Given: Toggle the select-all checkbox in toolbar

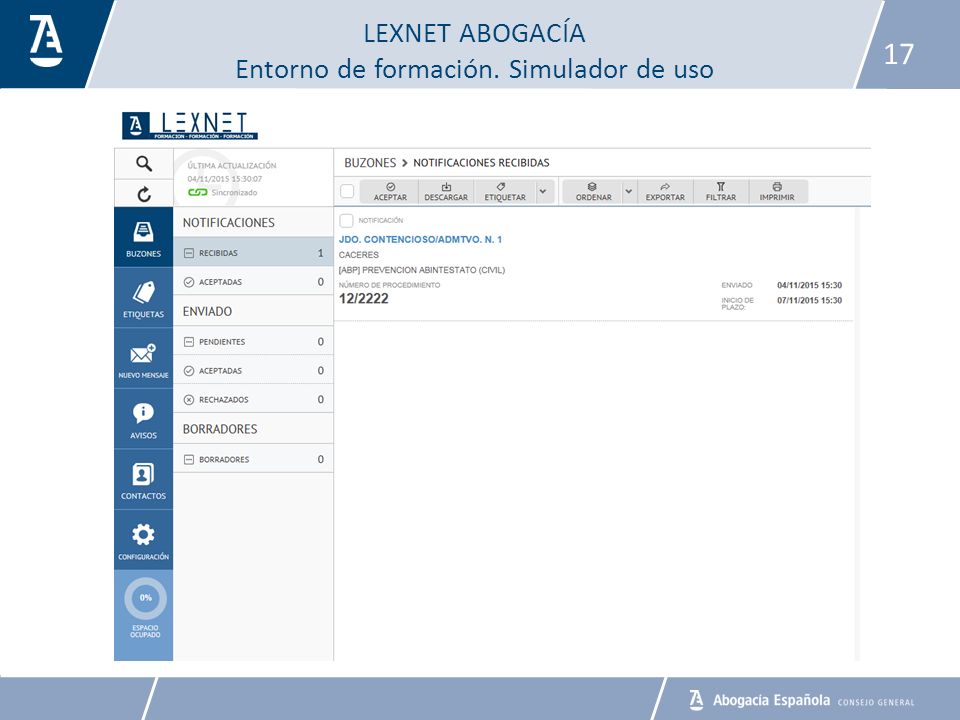Looking at the screenshot, I should point(347,191).
